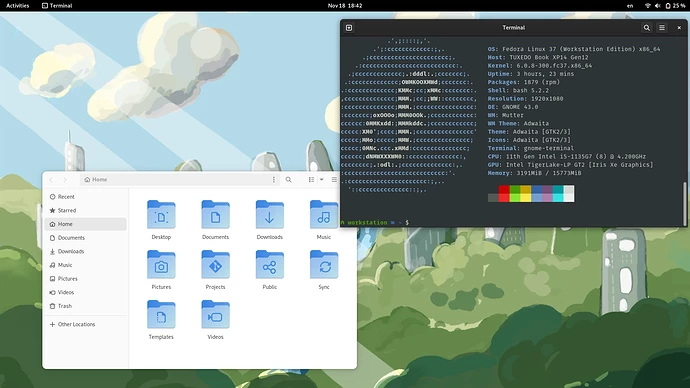Open the 'en' keyboard layout indicator

(x=630, y=6)
